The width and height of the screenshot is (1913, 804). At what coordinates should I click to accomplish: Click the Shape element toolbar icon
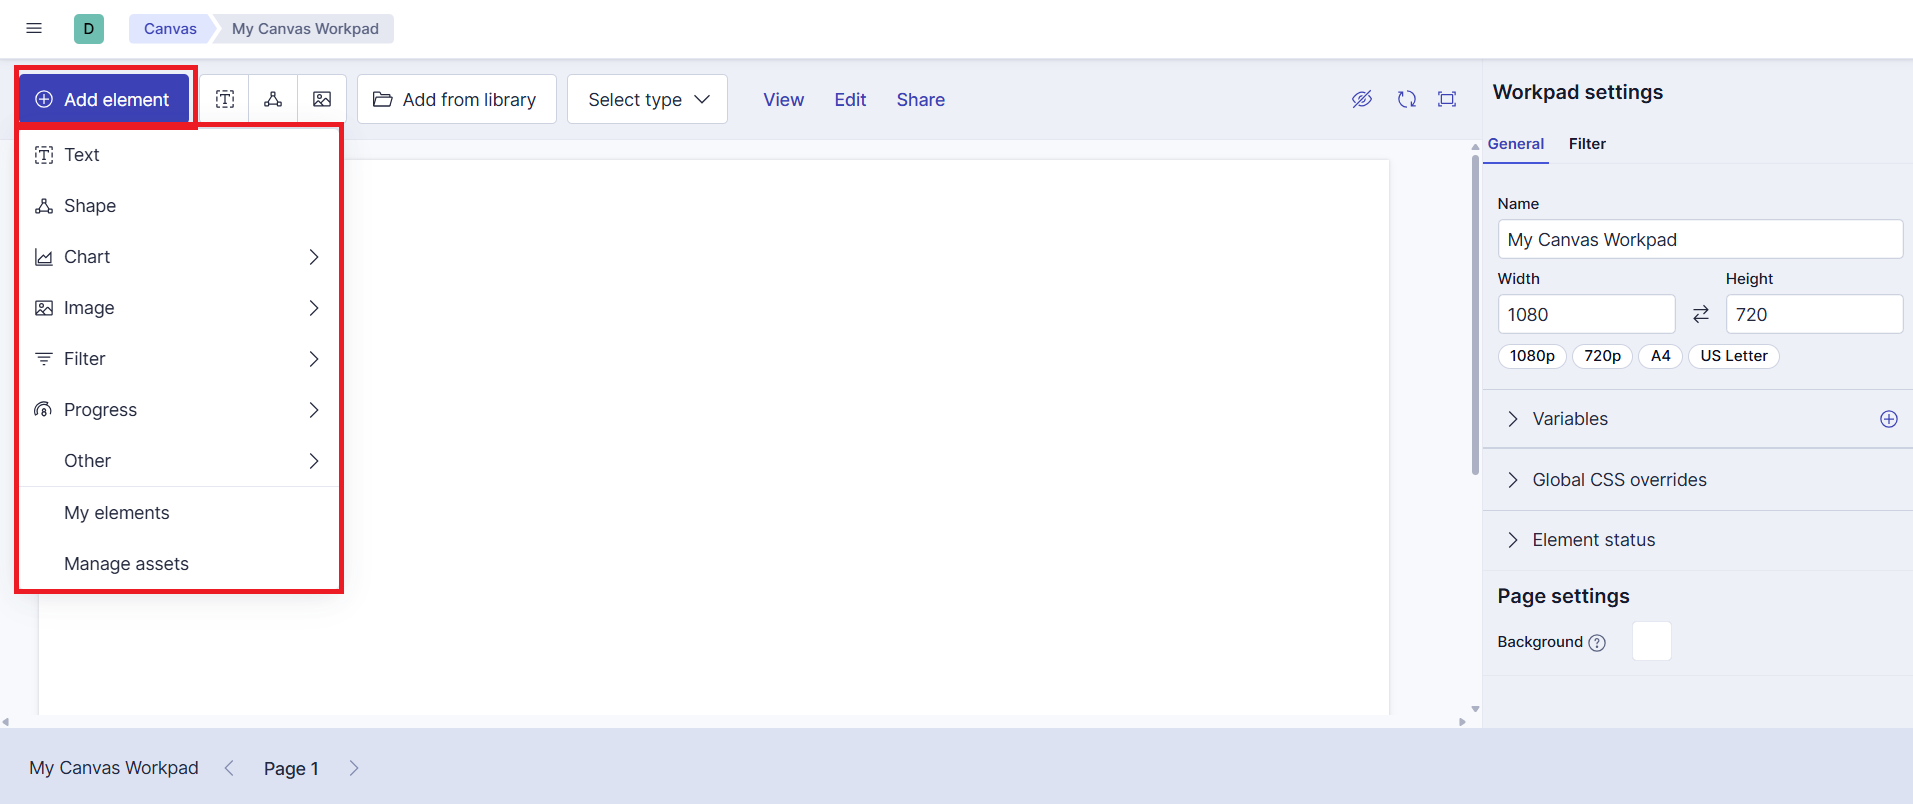click(x=273, y=99)
